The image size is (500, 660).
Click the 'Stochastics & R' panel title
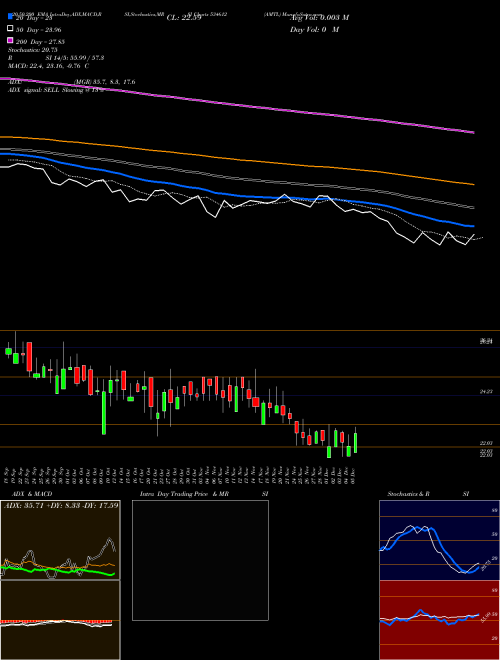pyautogui.click(x=408, y=494)
